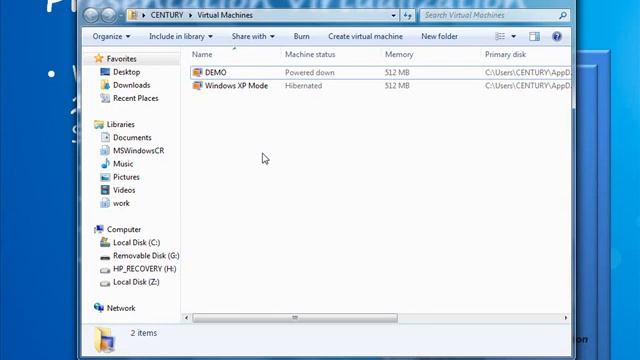Click CENTURY in the address breadcrumb
640x360 pixels.
[x=167, y=15]
